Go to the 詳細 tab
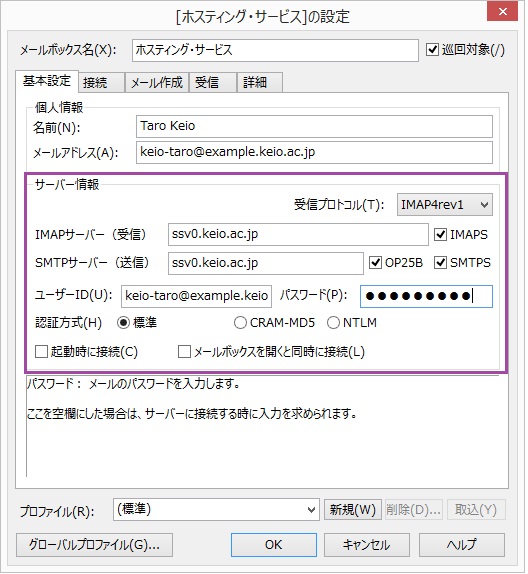This screenshot has width=528, height=574. pyautogui.click(x=261, y=83)
